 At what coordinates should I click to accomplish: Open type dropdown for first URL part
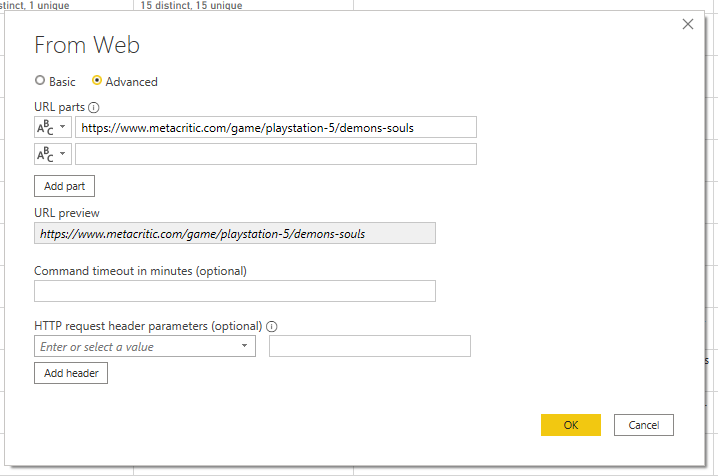point(53,127)
